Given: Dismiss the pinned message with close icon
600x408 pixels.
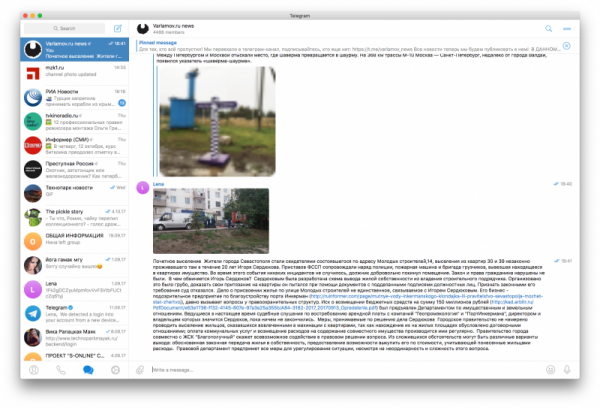Looking at the screenshot, I should [567, 46].
